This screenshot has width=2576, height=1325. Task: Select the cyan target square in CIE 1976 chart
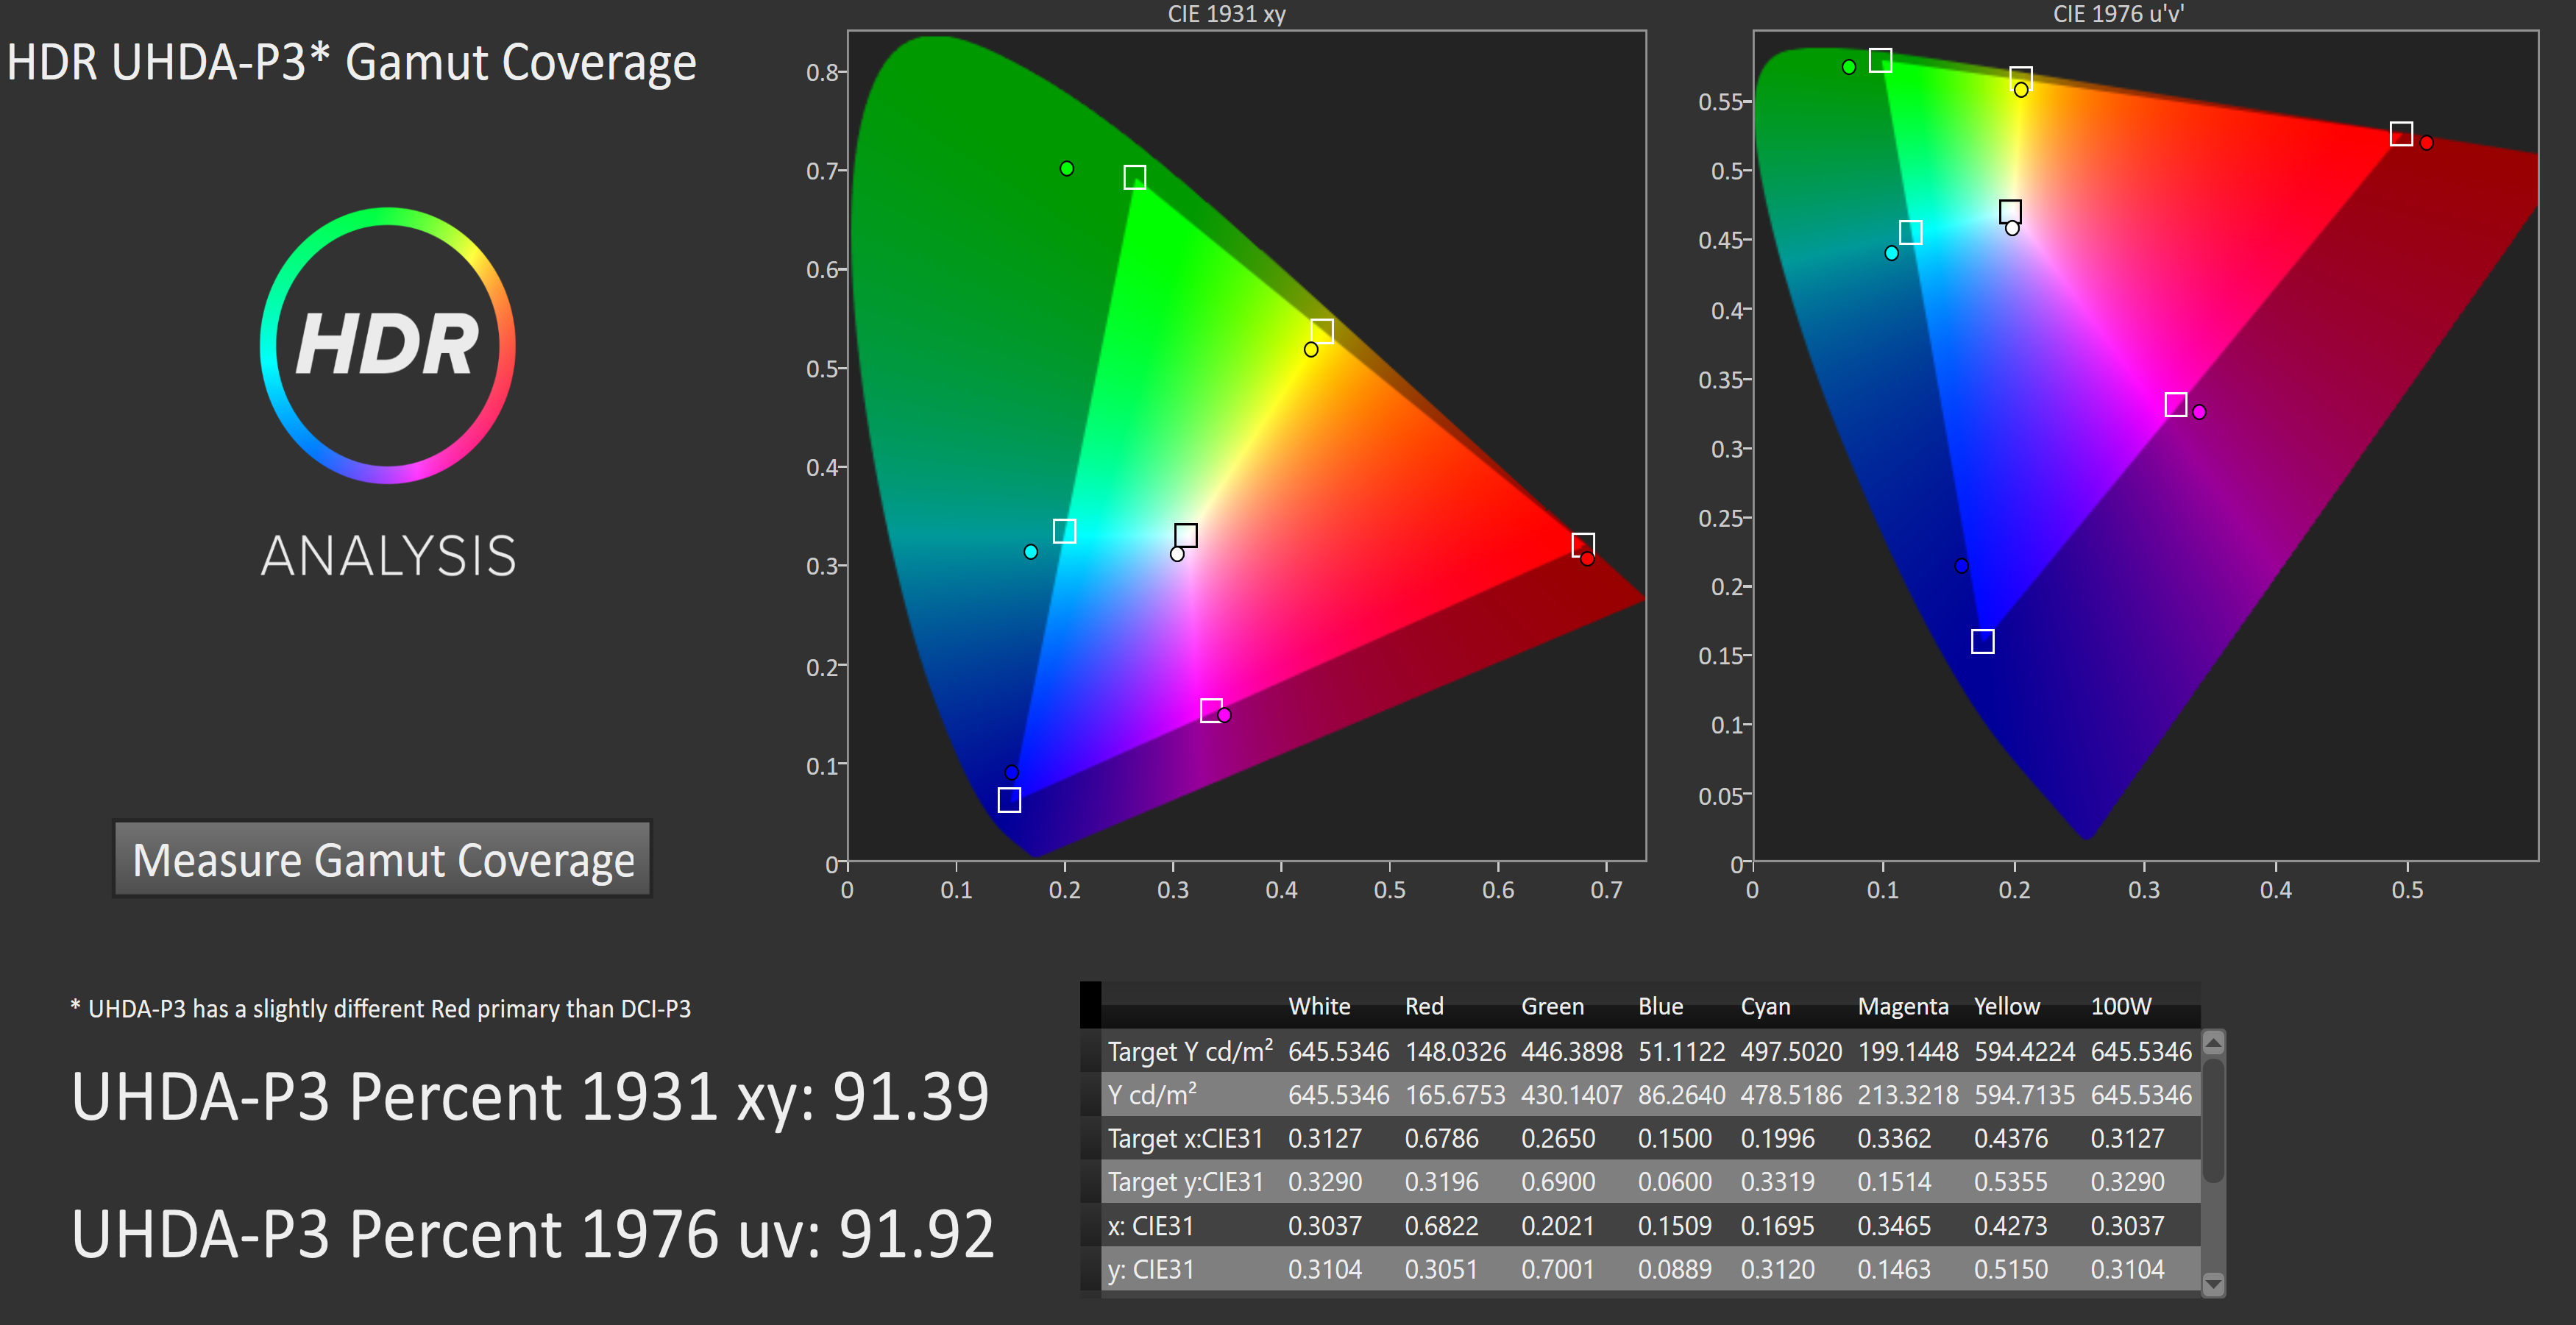pos(1910,232)
